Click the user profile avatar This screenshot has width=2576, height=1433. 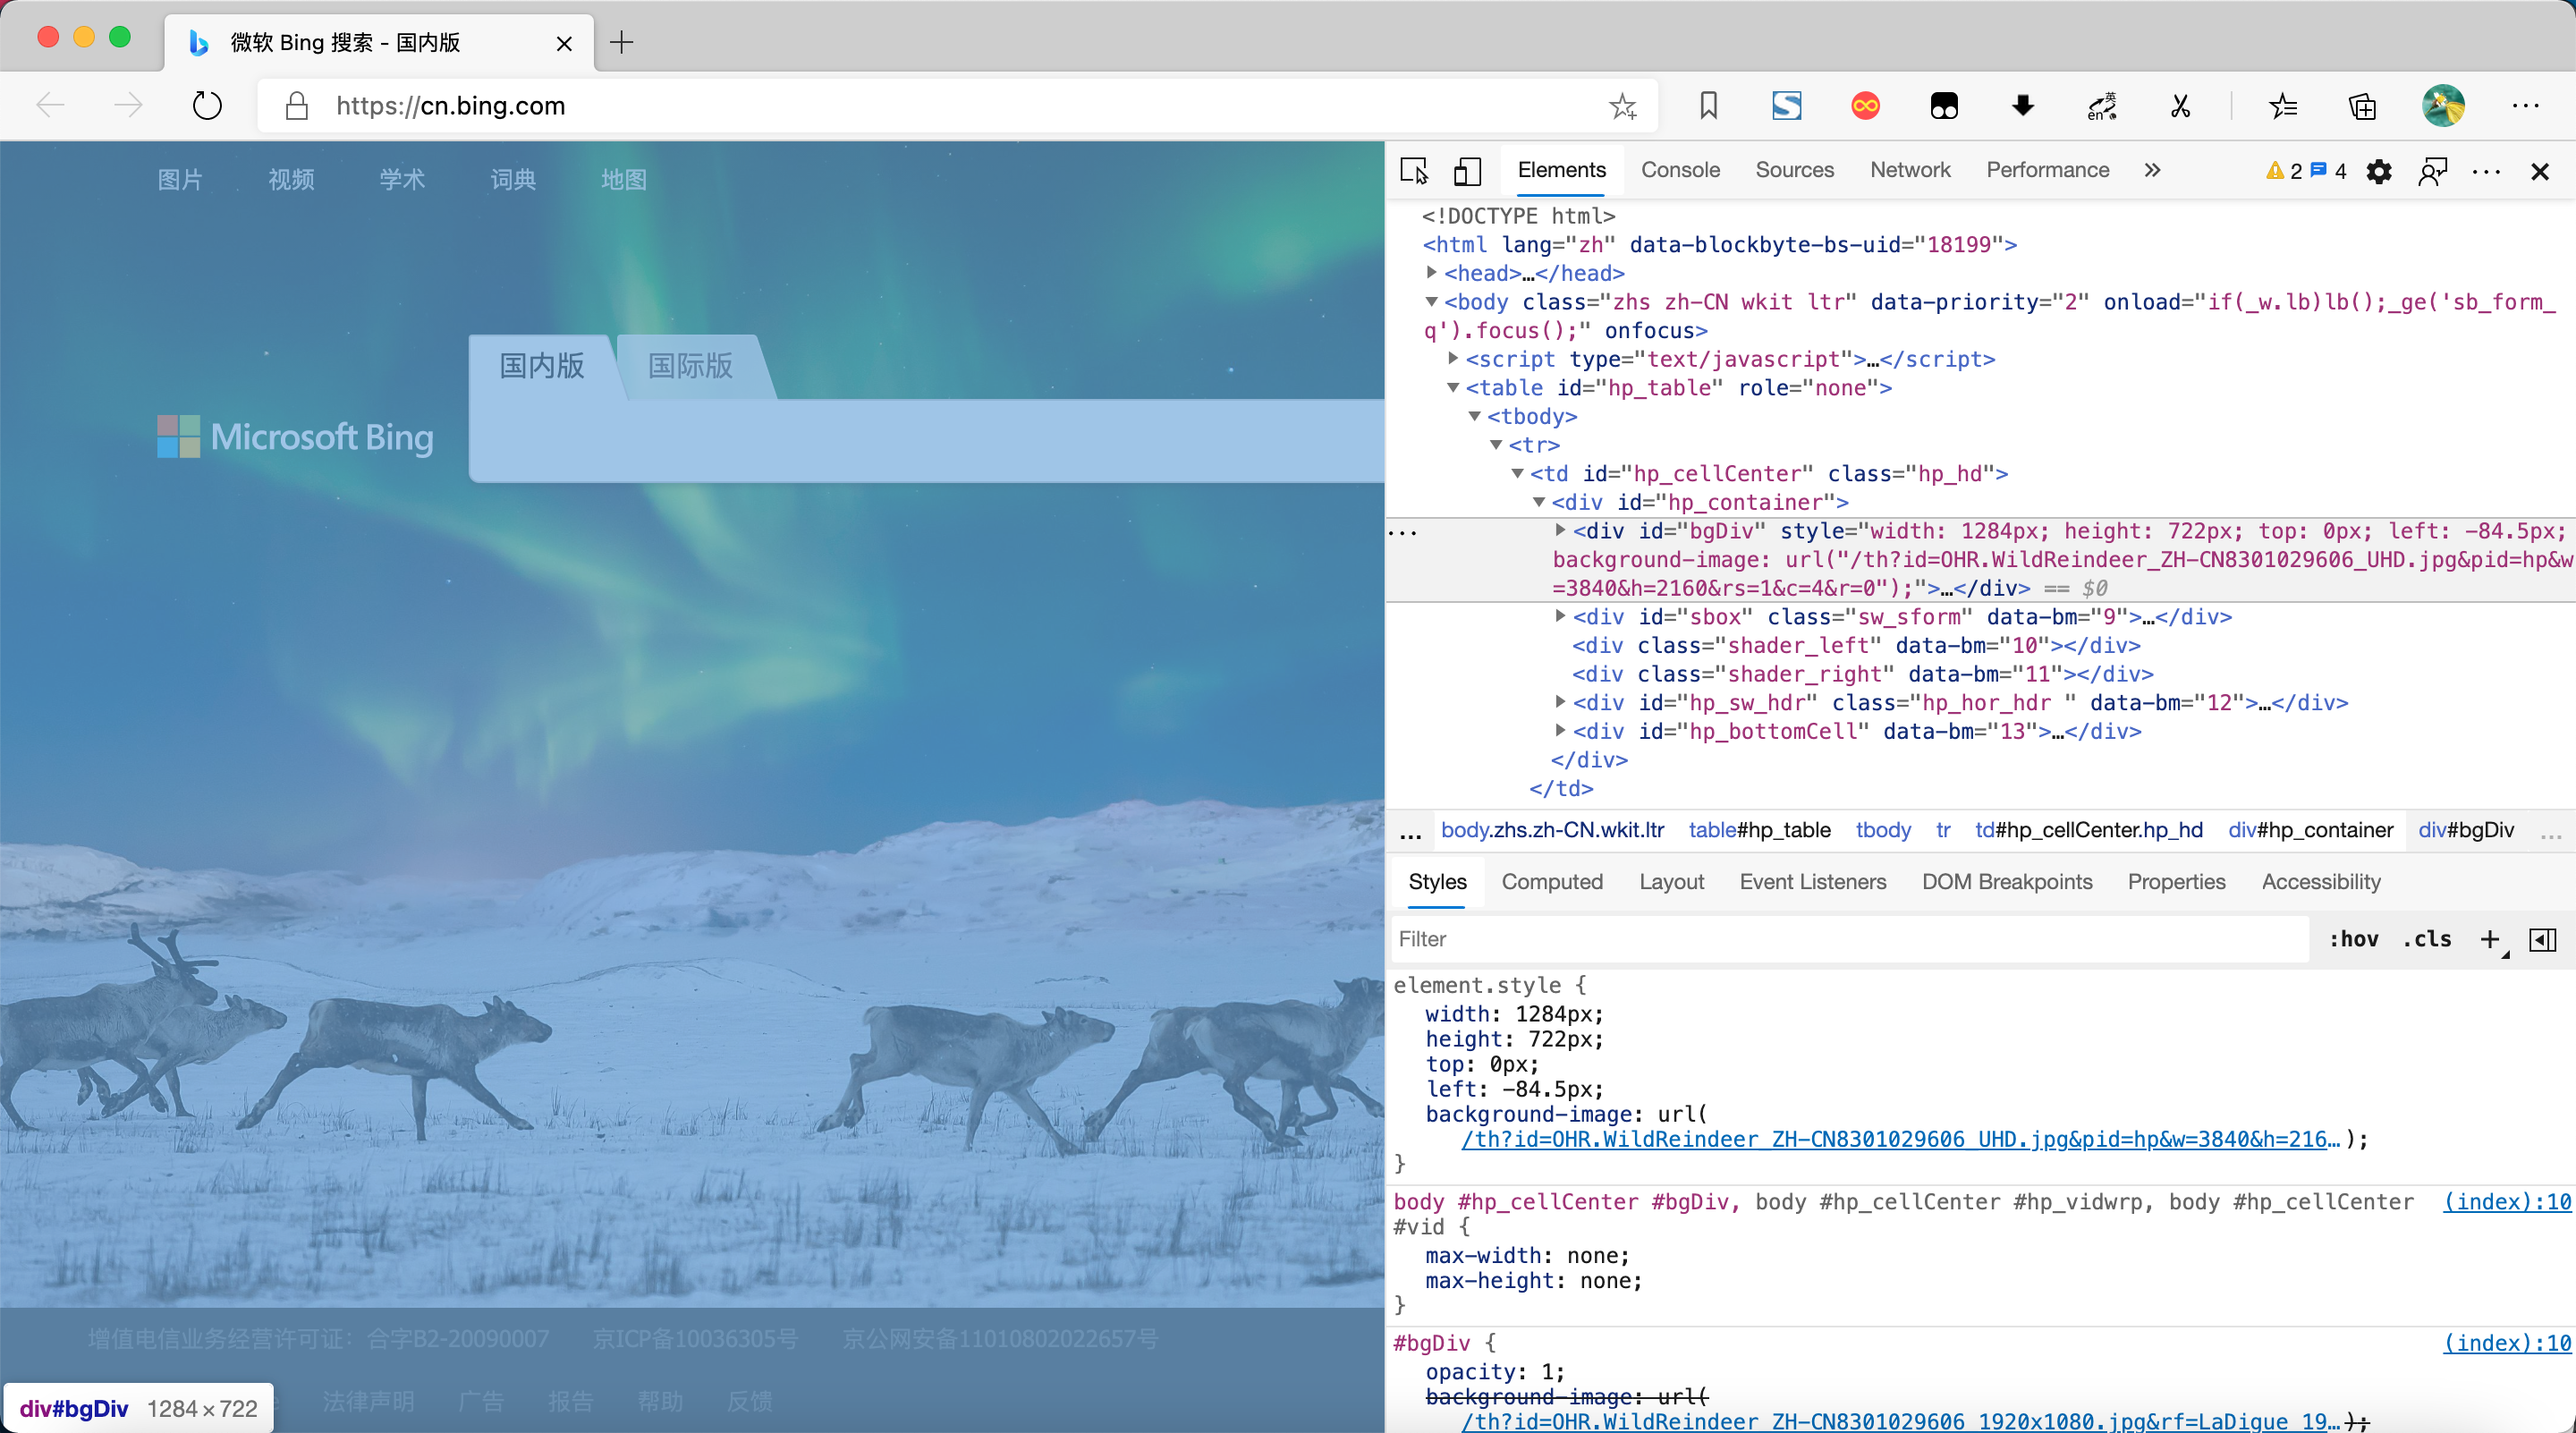click(x=2443, y=106)
